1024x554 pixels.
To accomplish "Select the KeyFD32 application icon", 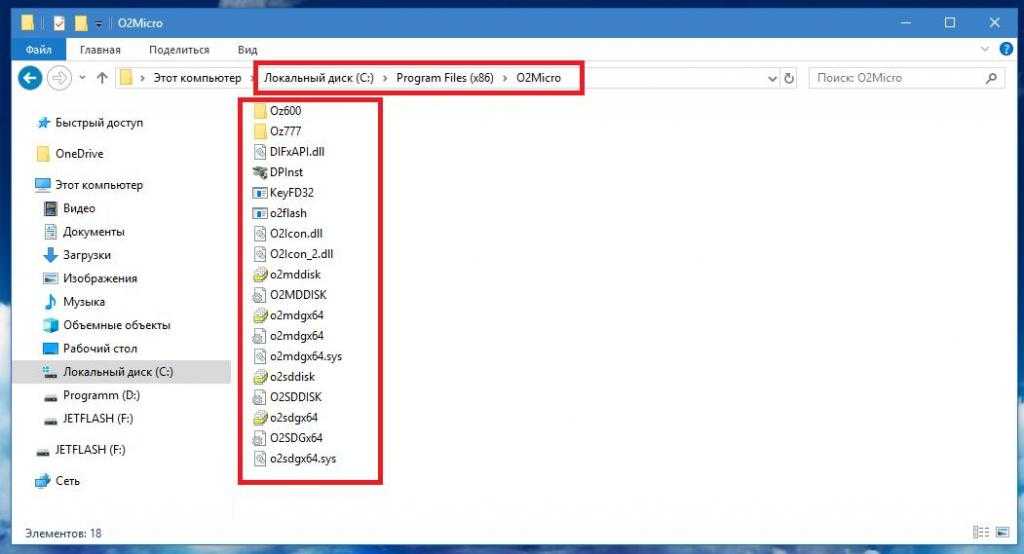I will tap(260, 193).
